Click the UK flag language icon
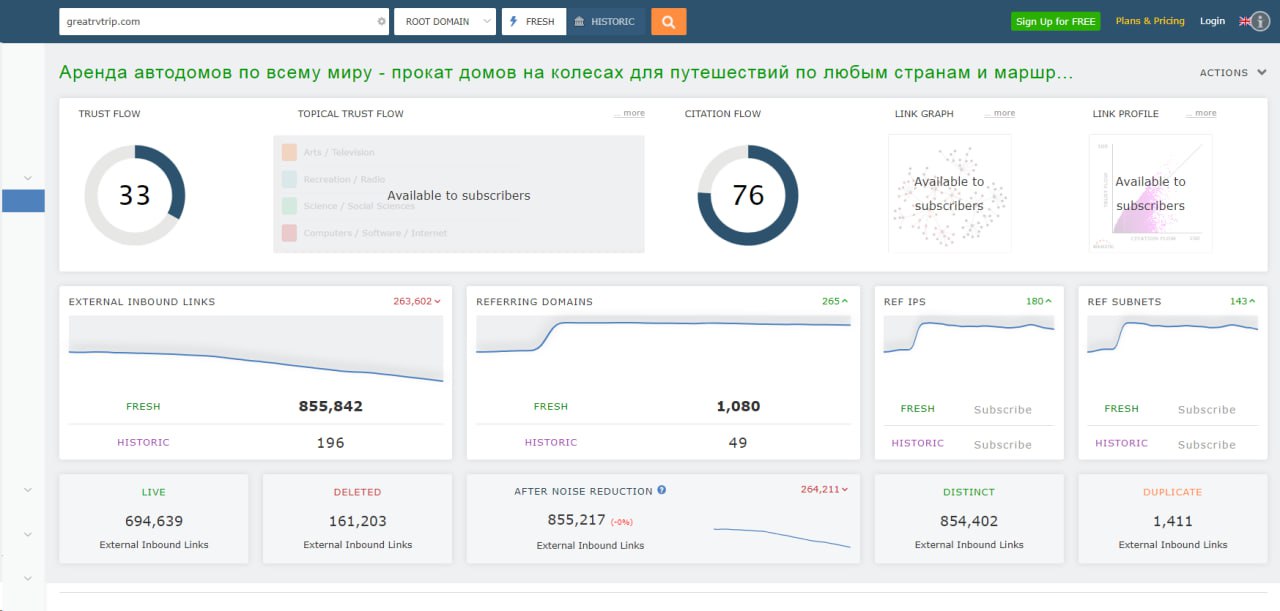Viewport: 1280px width, 611px height. 1244,21
